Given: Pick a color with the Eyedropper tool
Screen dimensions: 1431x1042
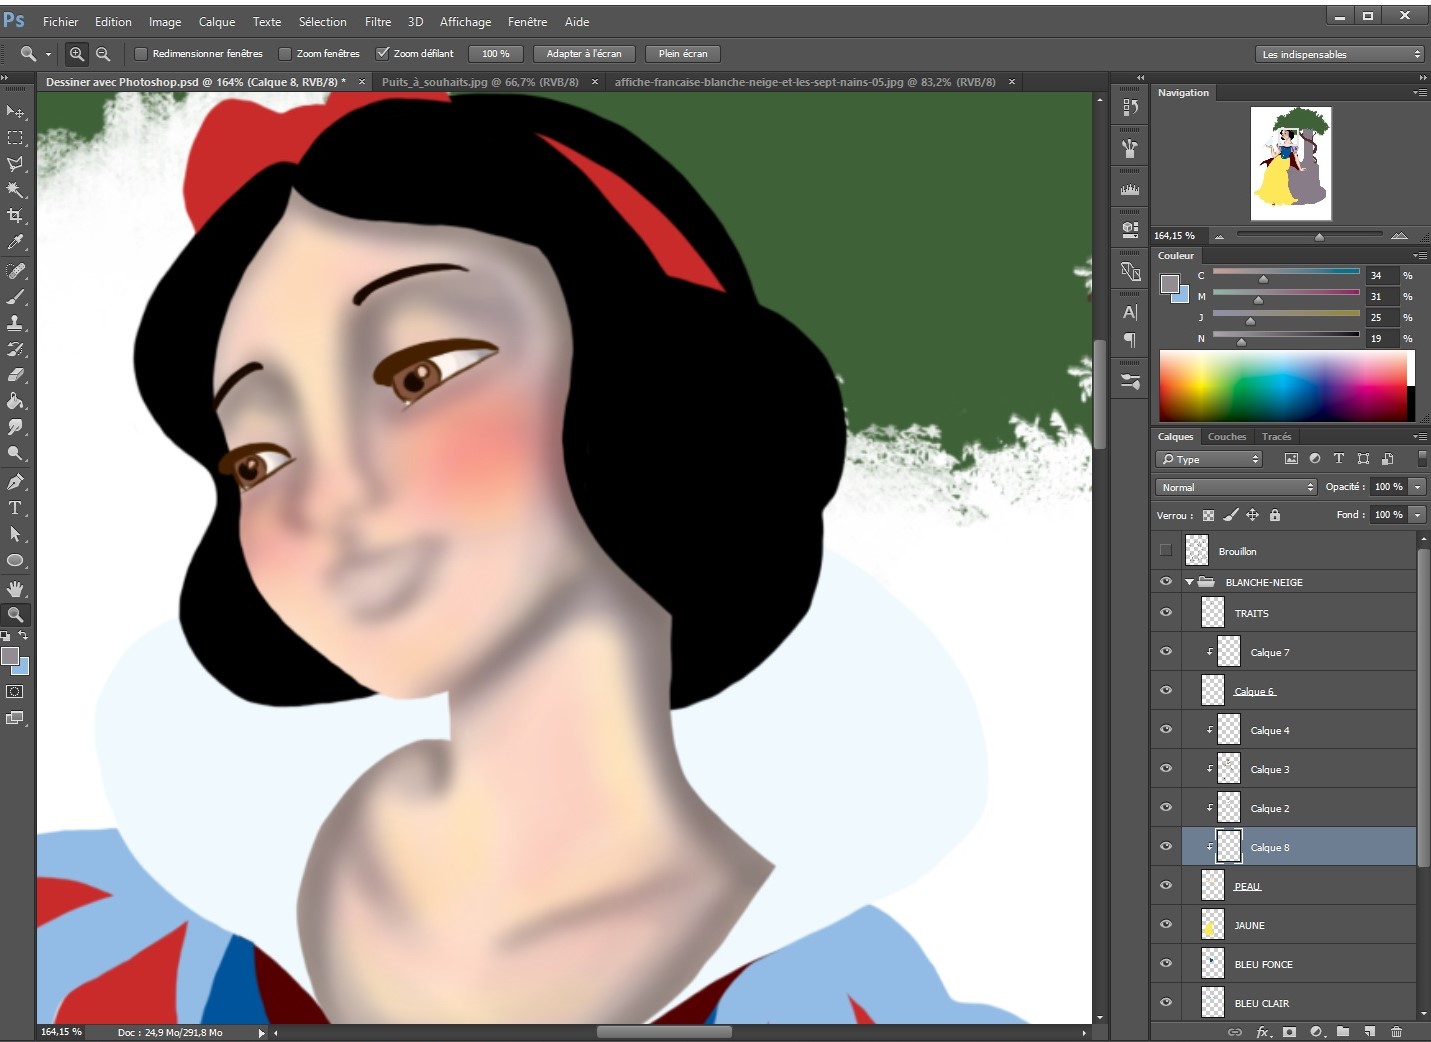Looking at the screenshot, I should pos(16,243).
